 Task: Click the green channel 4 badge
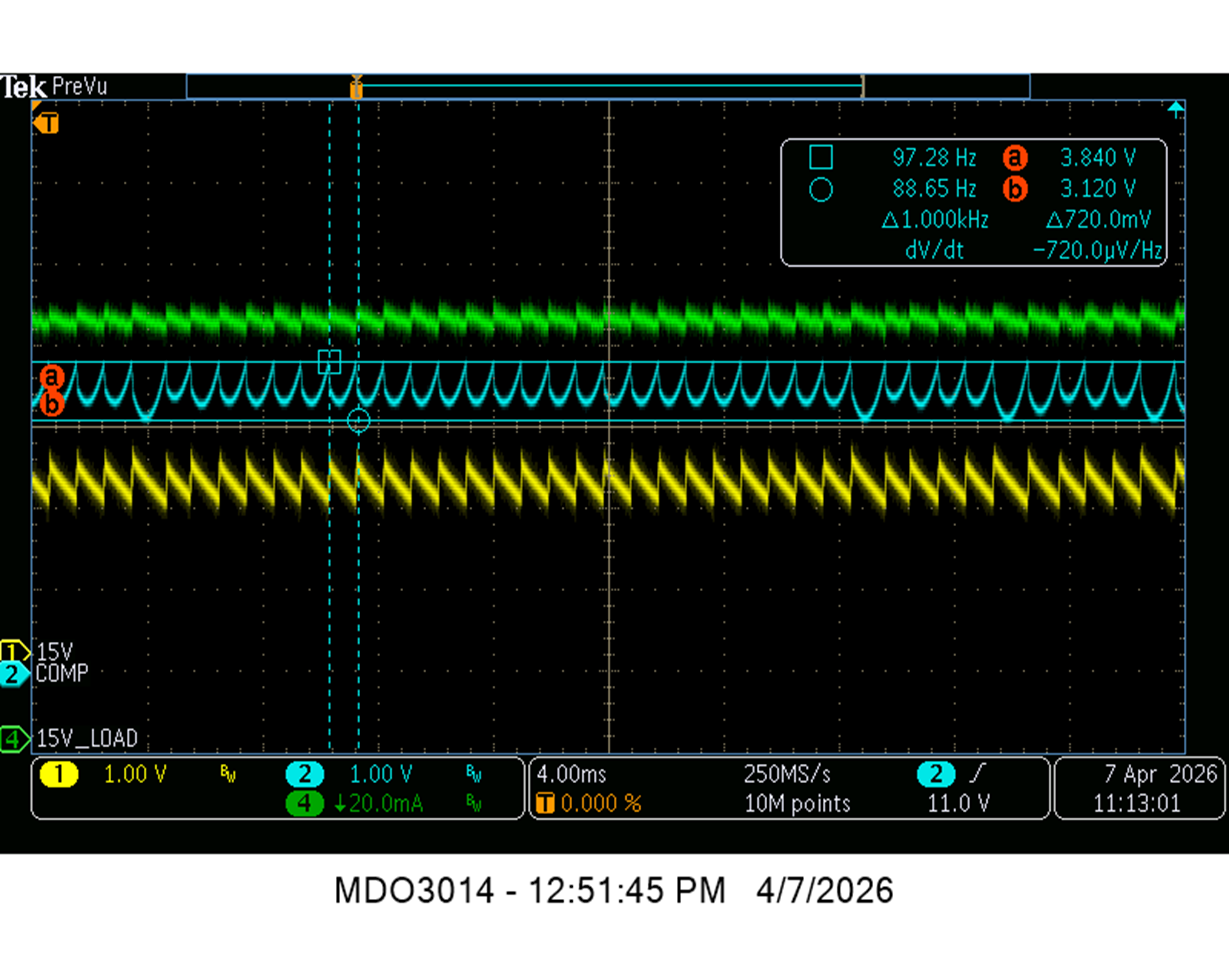pyautogui.click(x=305, y=802)
